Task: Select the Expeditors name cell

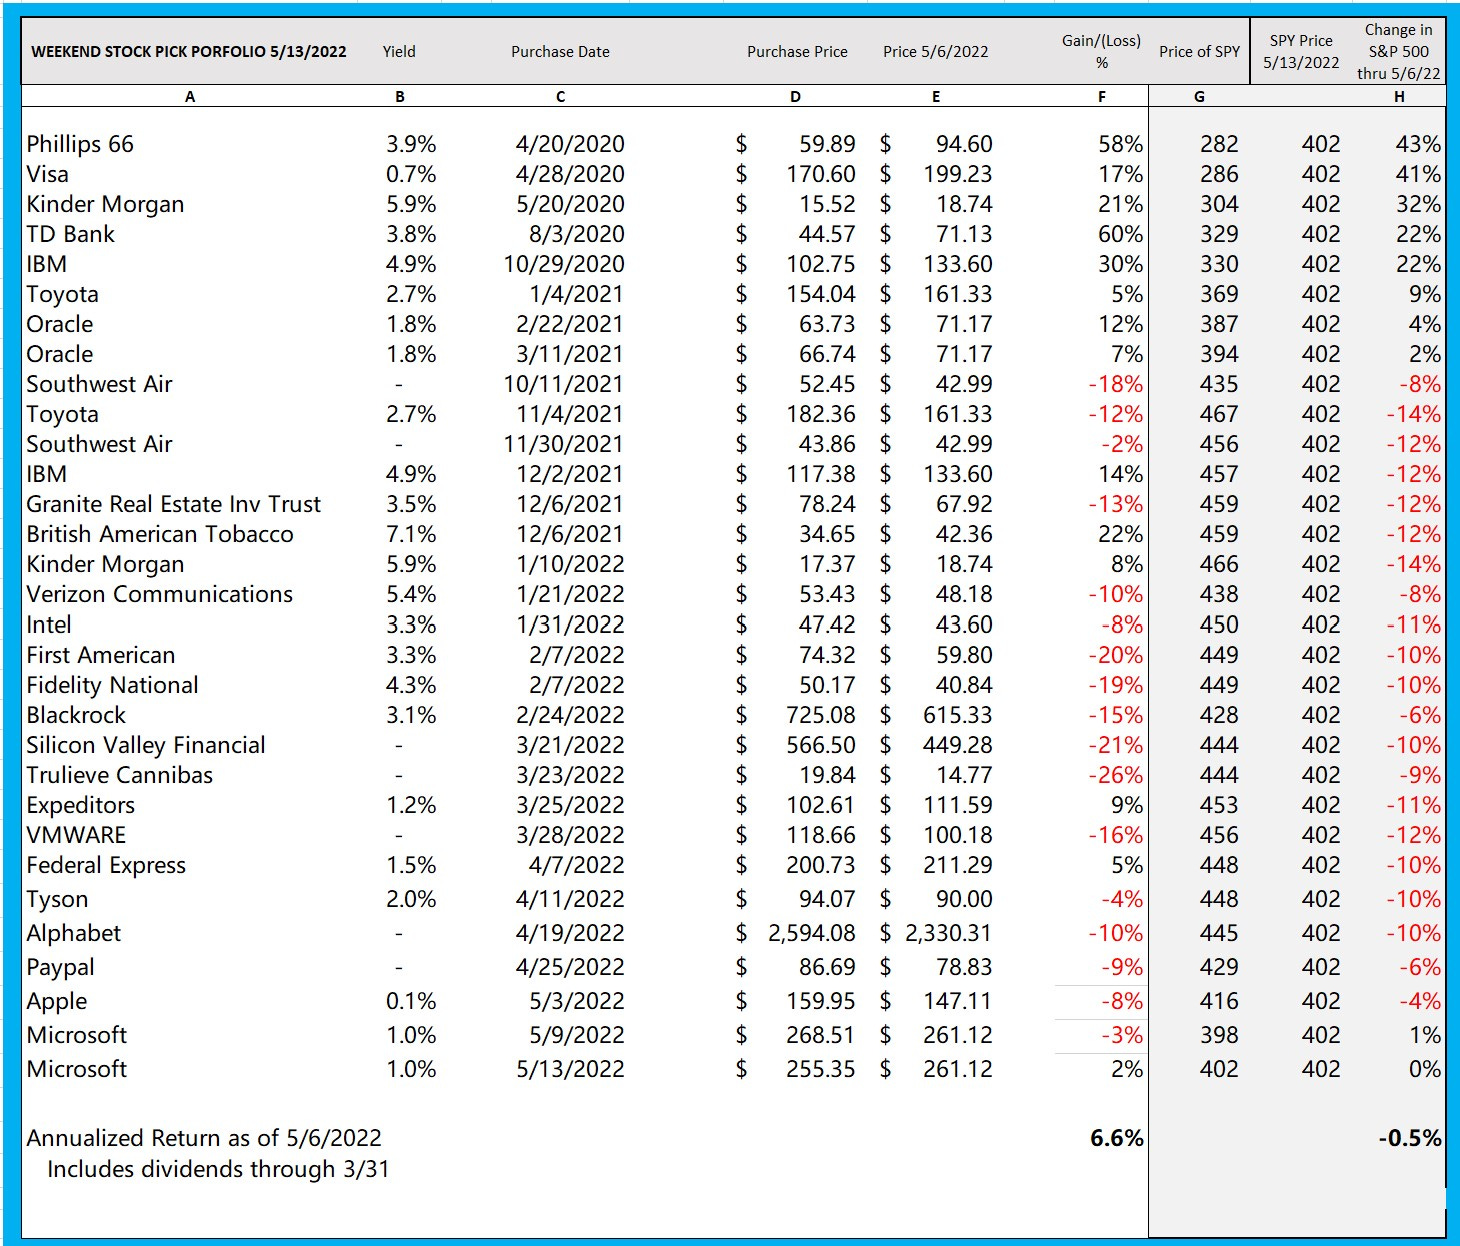Action: click(x=81, y=805)
